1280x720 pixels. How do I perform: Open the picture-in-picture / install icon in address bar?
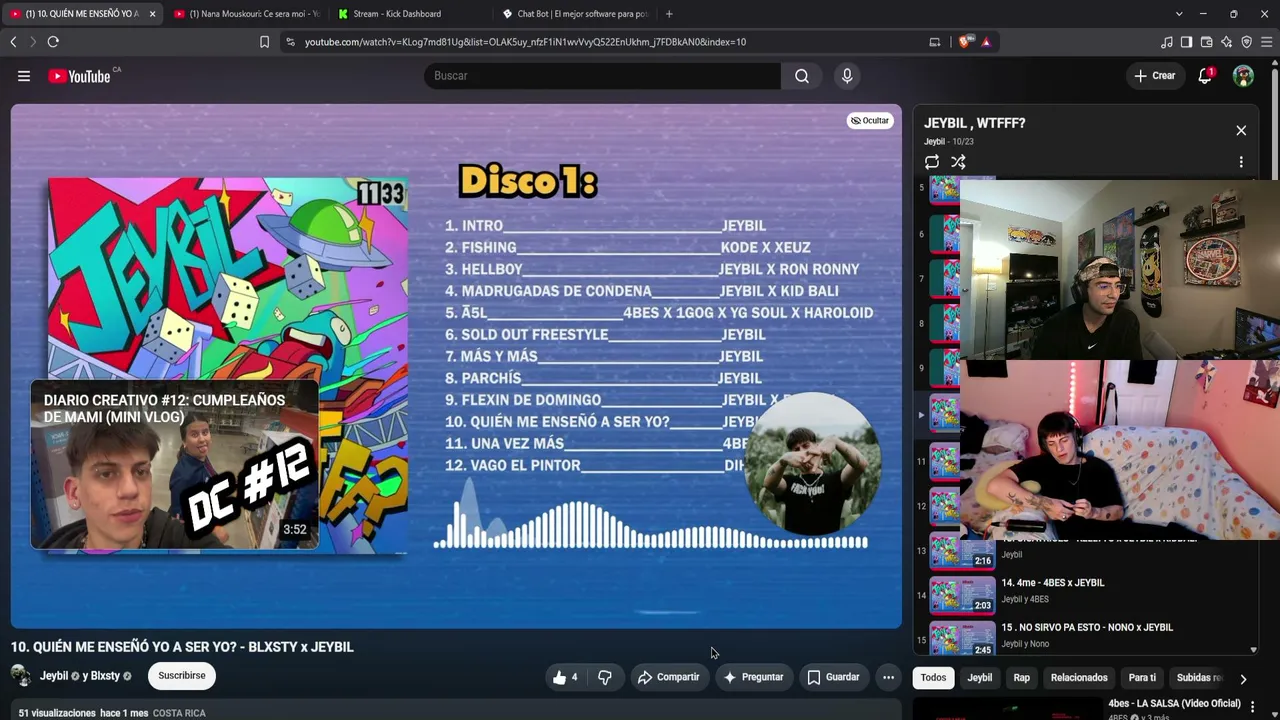[x=935, y=42]
